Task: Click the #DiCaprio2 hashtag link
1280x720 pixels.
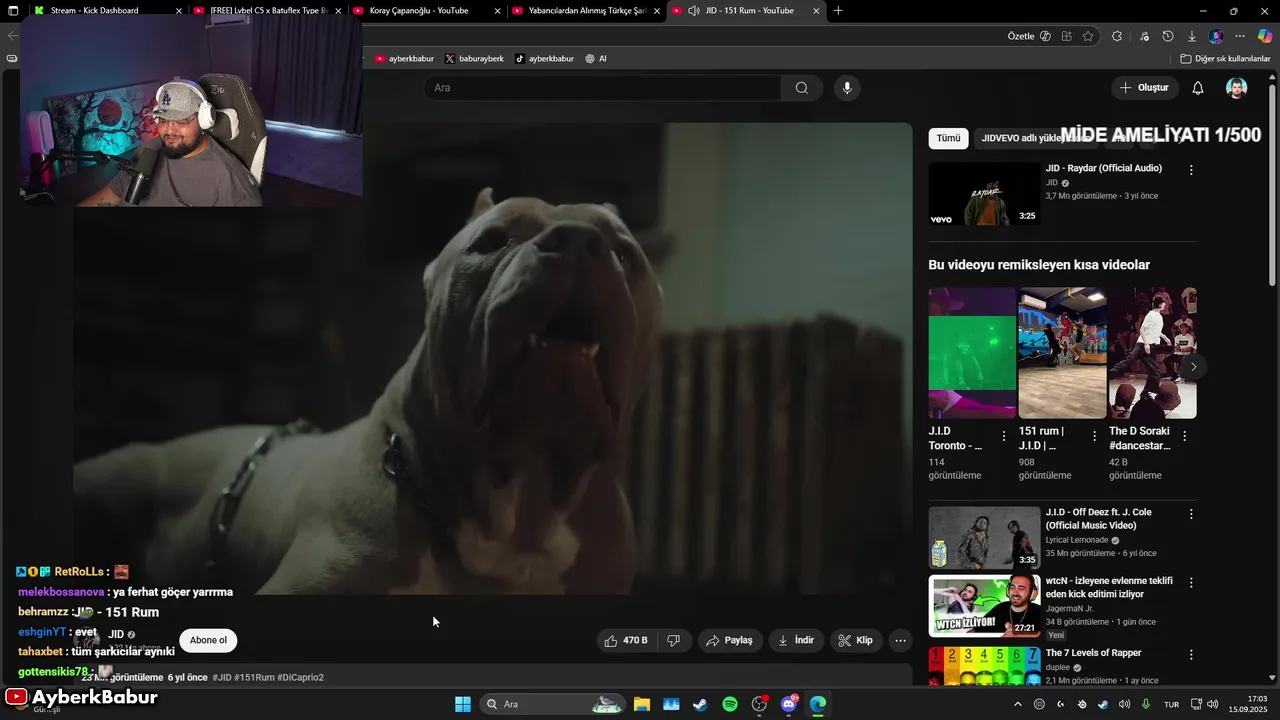Action: (x=300, y=678)
